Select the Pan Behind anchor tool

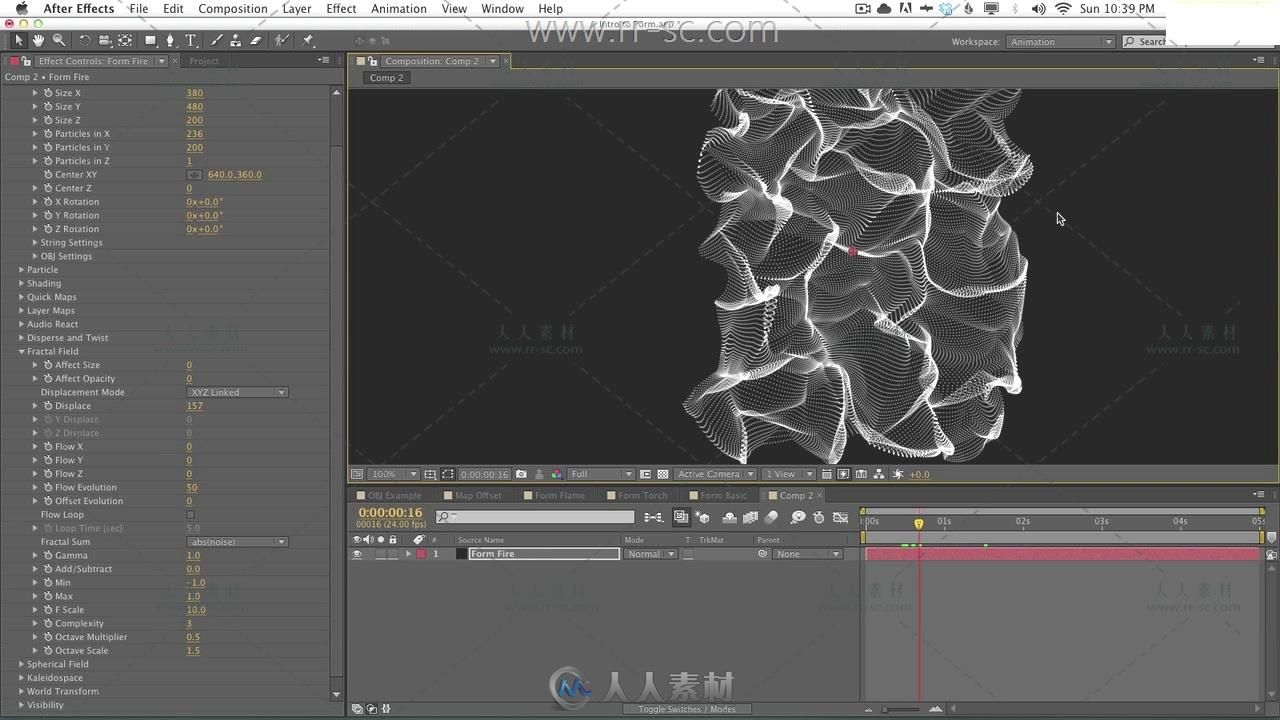click(125, 40)
